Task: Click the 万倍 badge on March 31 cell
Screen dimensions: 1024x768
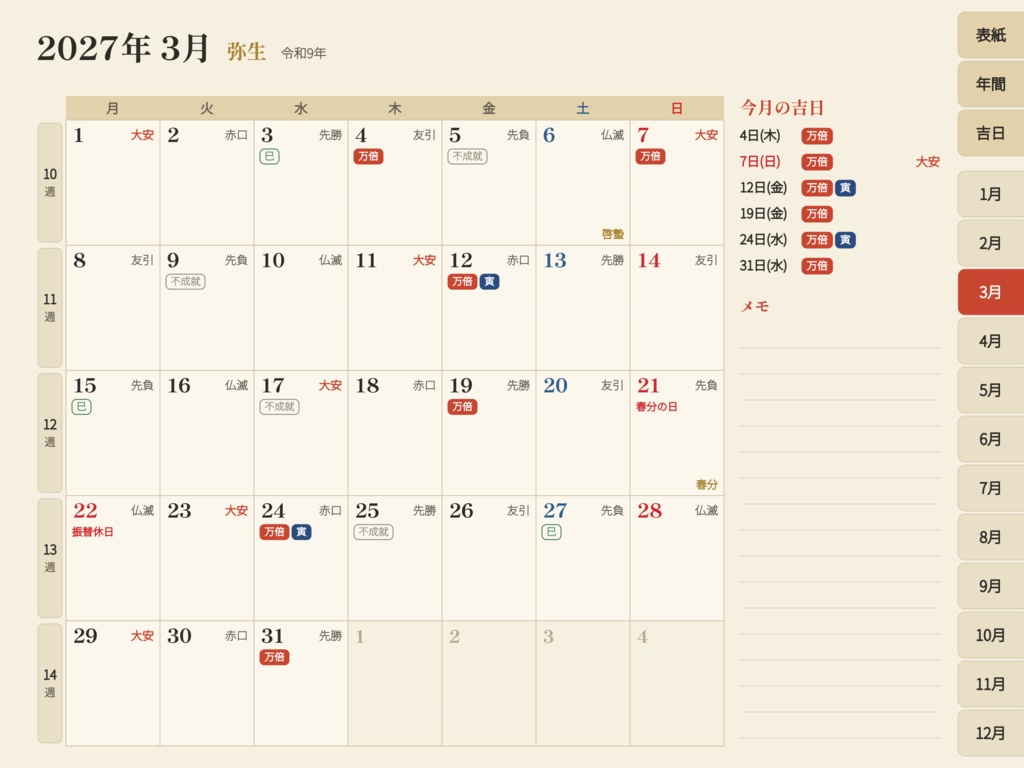Action: pyautogui.click(x=274, y=657)
